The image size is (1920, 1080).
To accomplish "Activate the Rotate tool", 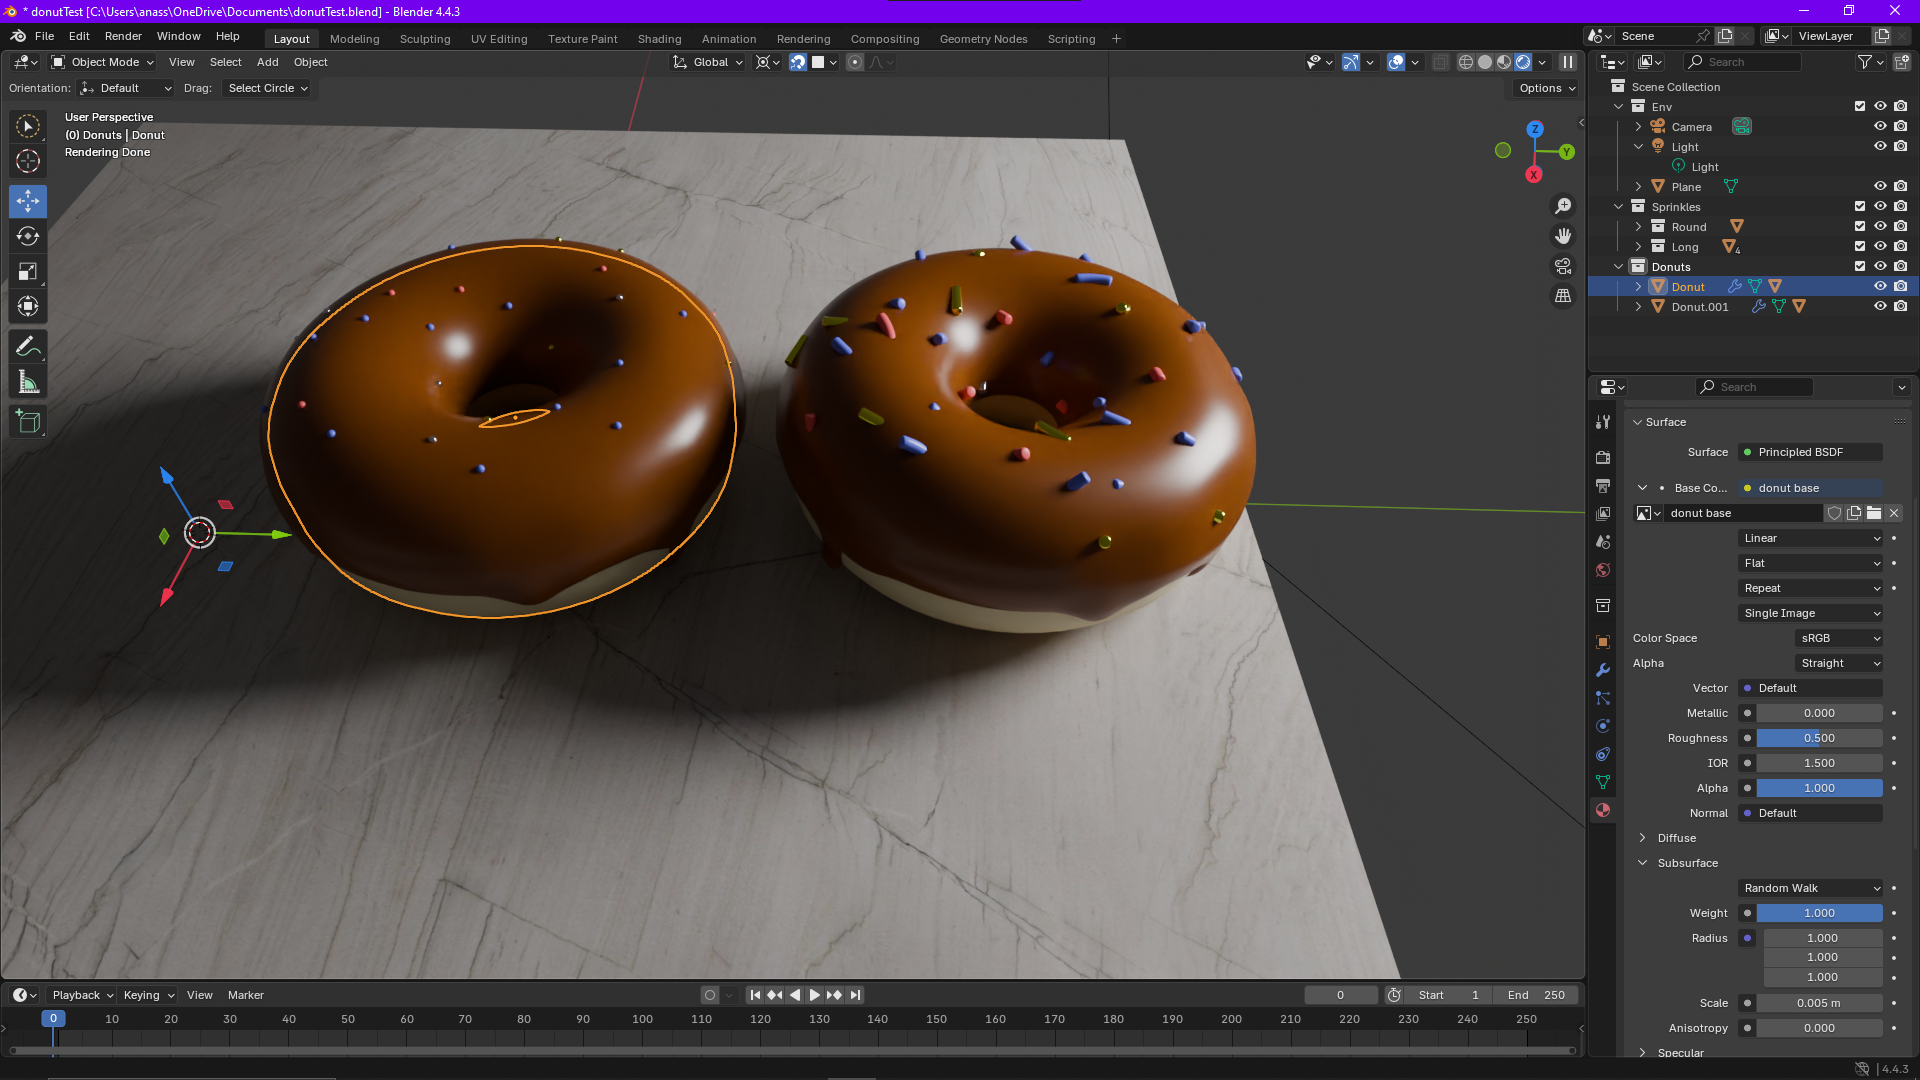I will [28, 236].
